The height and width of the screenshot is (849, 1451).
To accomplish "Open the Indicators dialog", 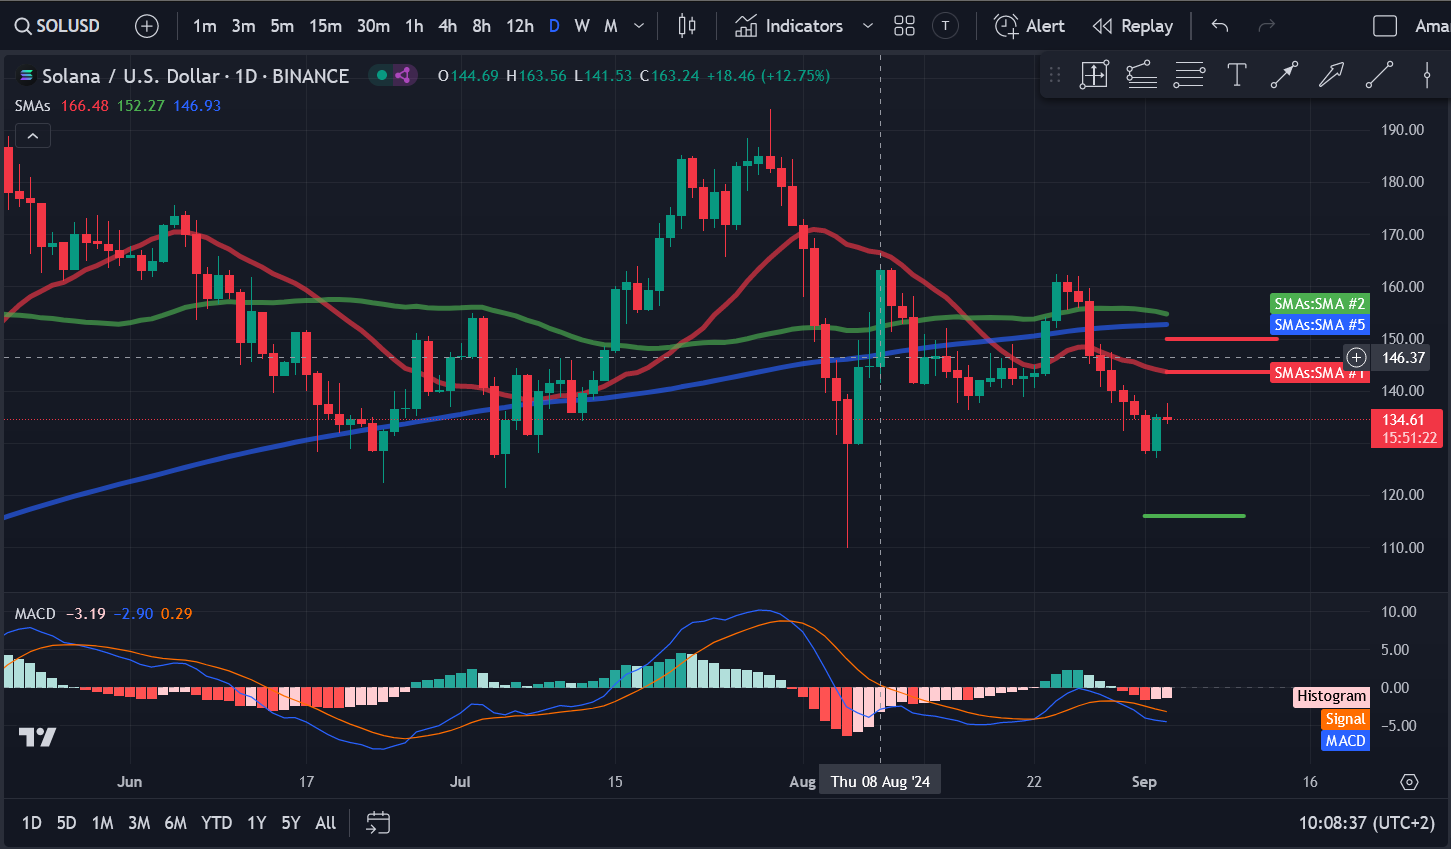I will 789,26.
